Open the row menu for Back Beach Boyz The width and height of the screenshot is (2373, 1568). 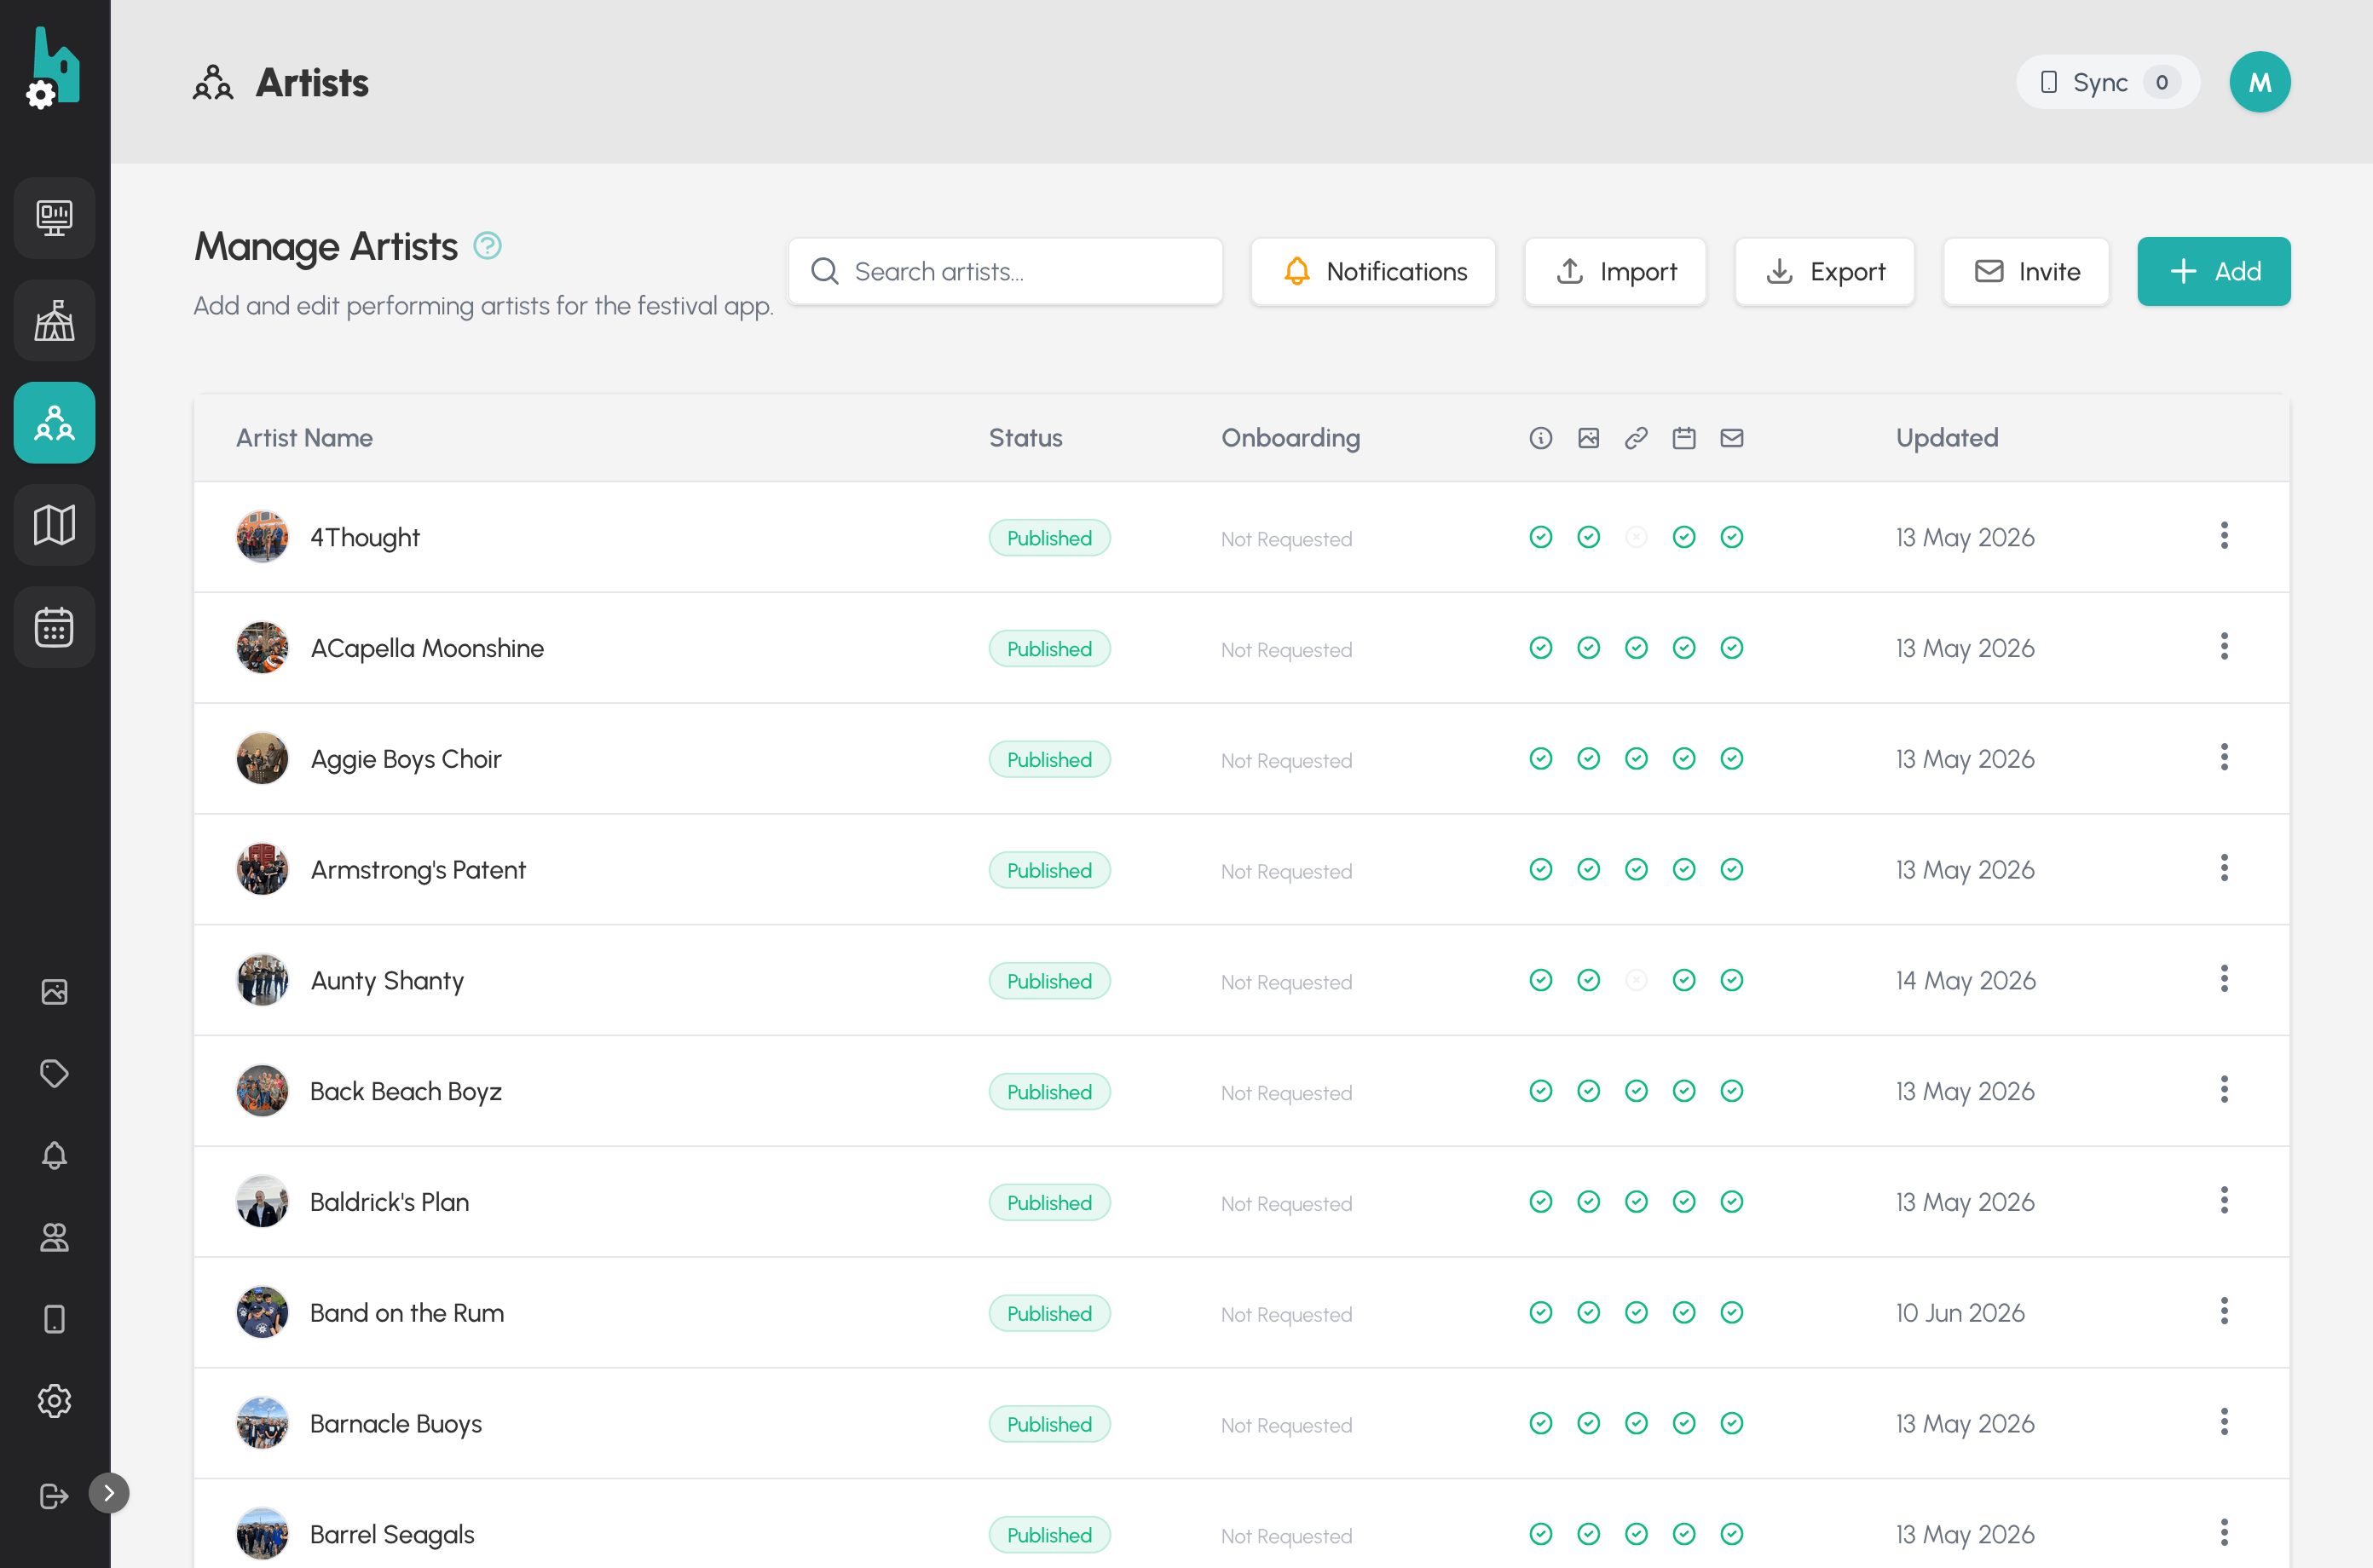(2224, 1090)
